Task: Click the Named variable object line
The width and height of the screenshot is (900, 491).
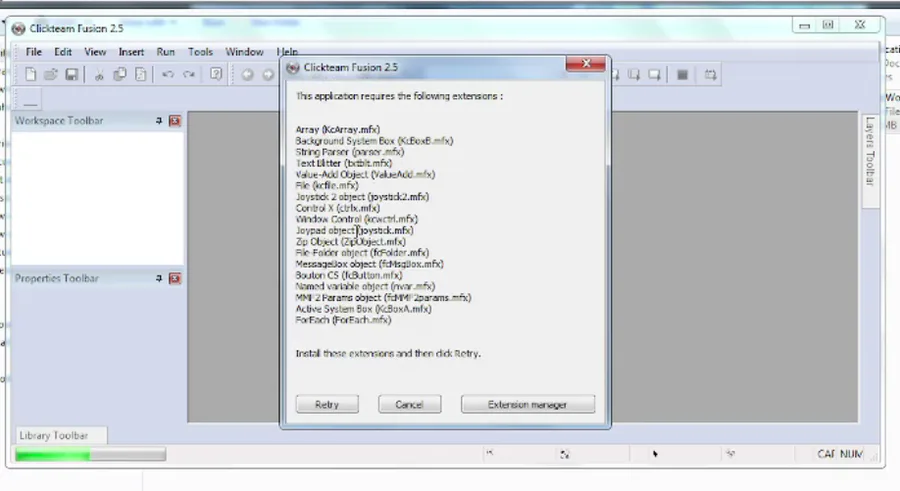Action: pos(365,286)
